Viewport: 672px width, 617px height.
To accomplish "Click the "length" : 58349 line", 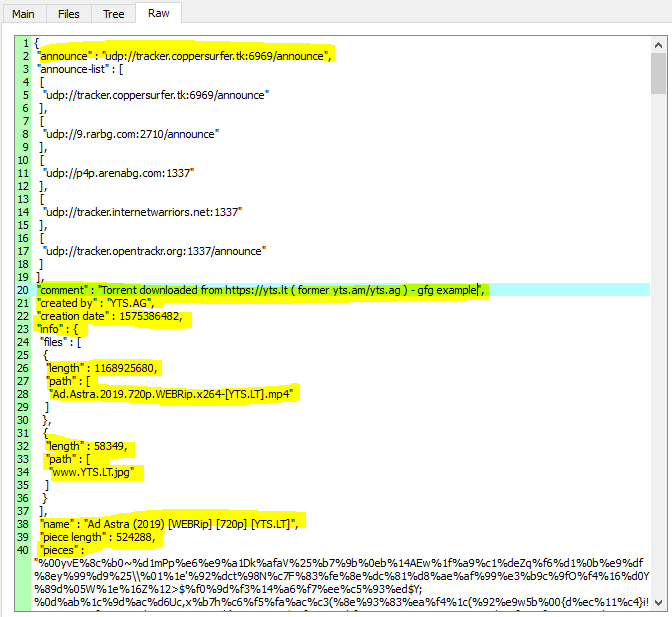I will point(87,446).
